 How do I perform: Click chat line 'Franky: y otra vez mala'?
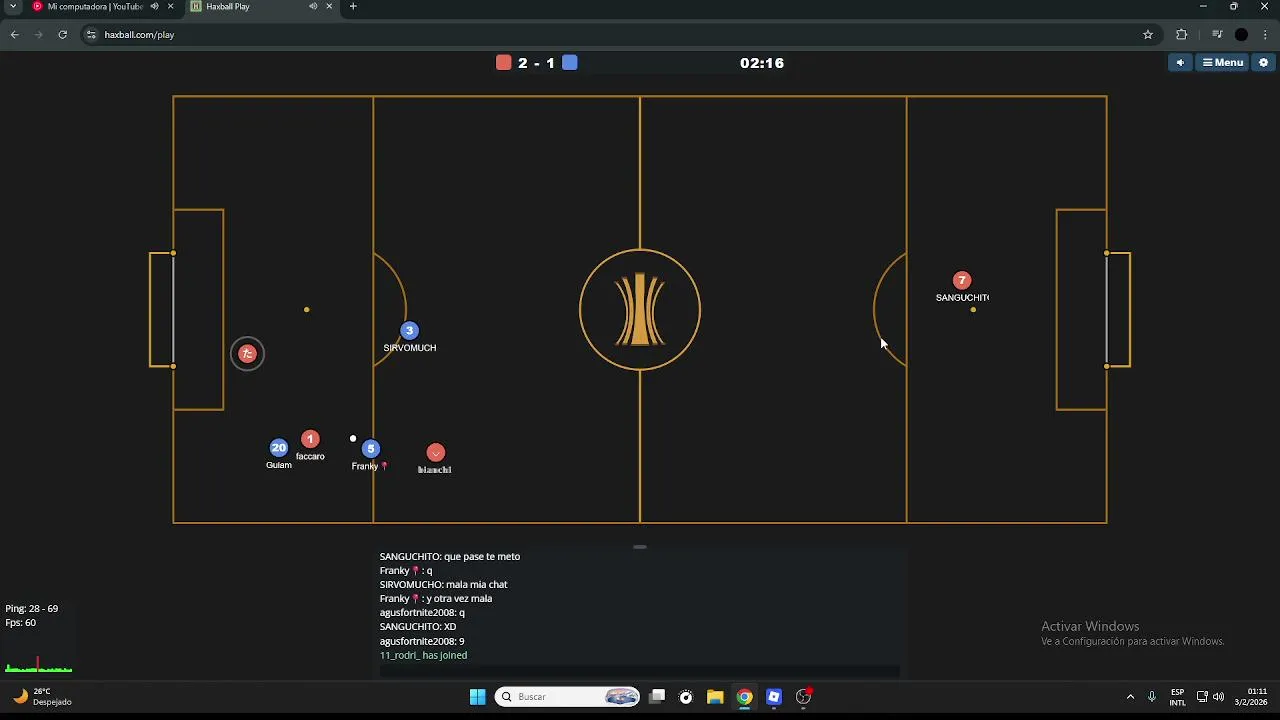pyautogui.click(x=436, y=598)
